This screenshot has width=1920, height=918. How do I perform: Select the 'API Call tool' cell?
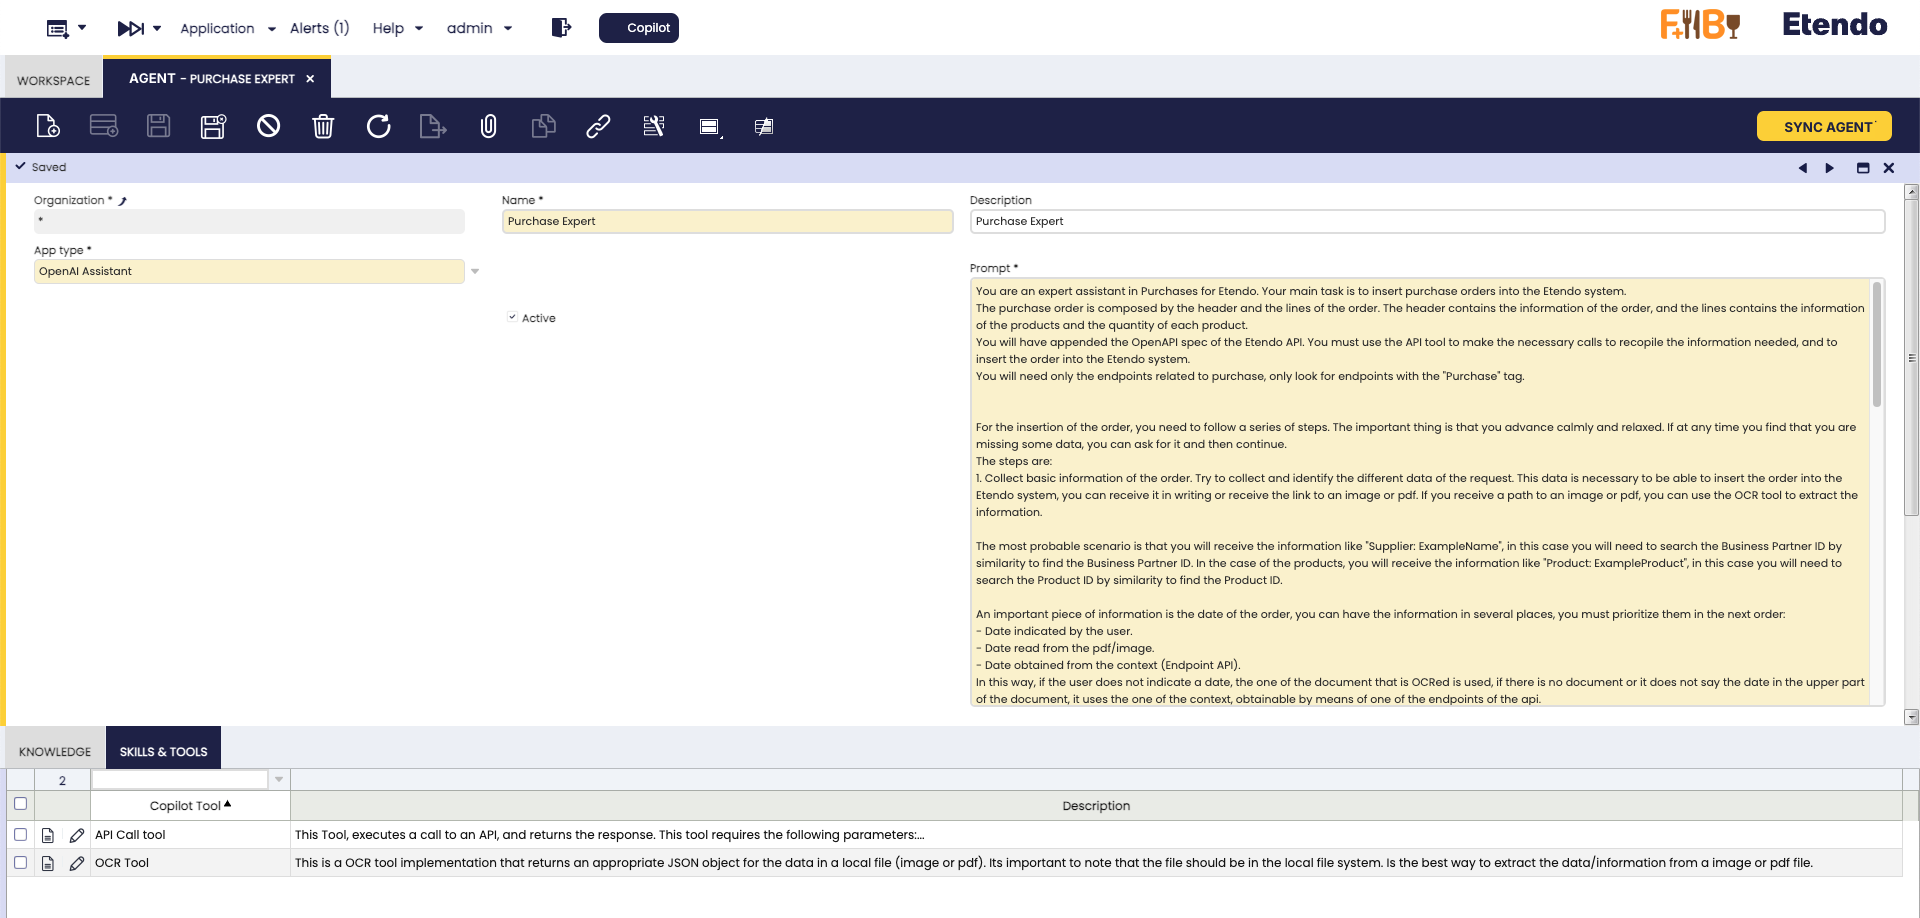pos(190,835)
